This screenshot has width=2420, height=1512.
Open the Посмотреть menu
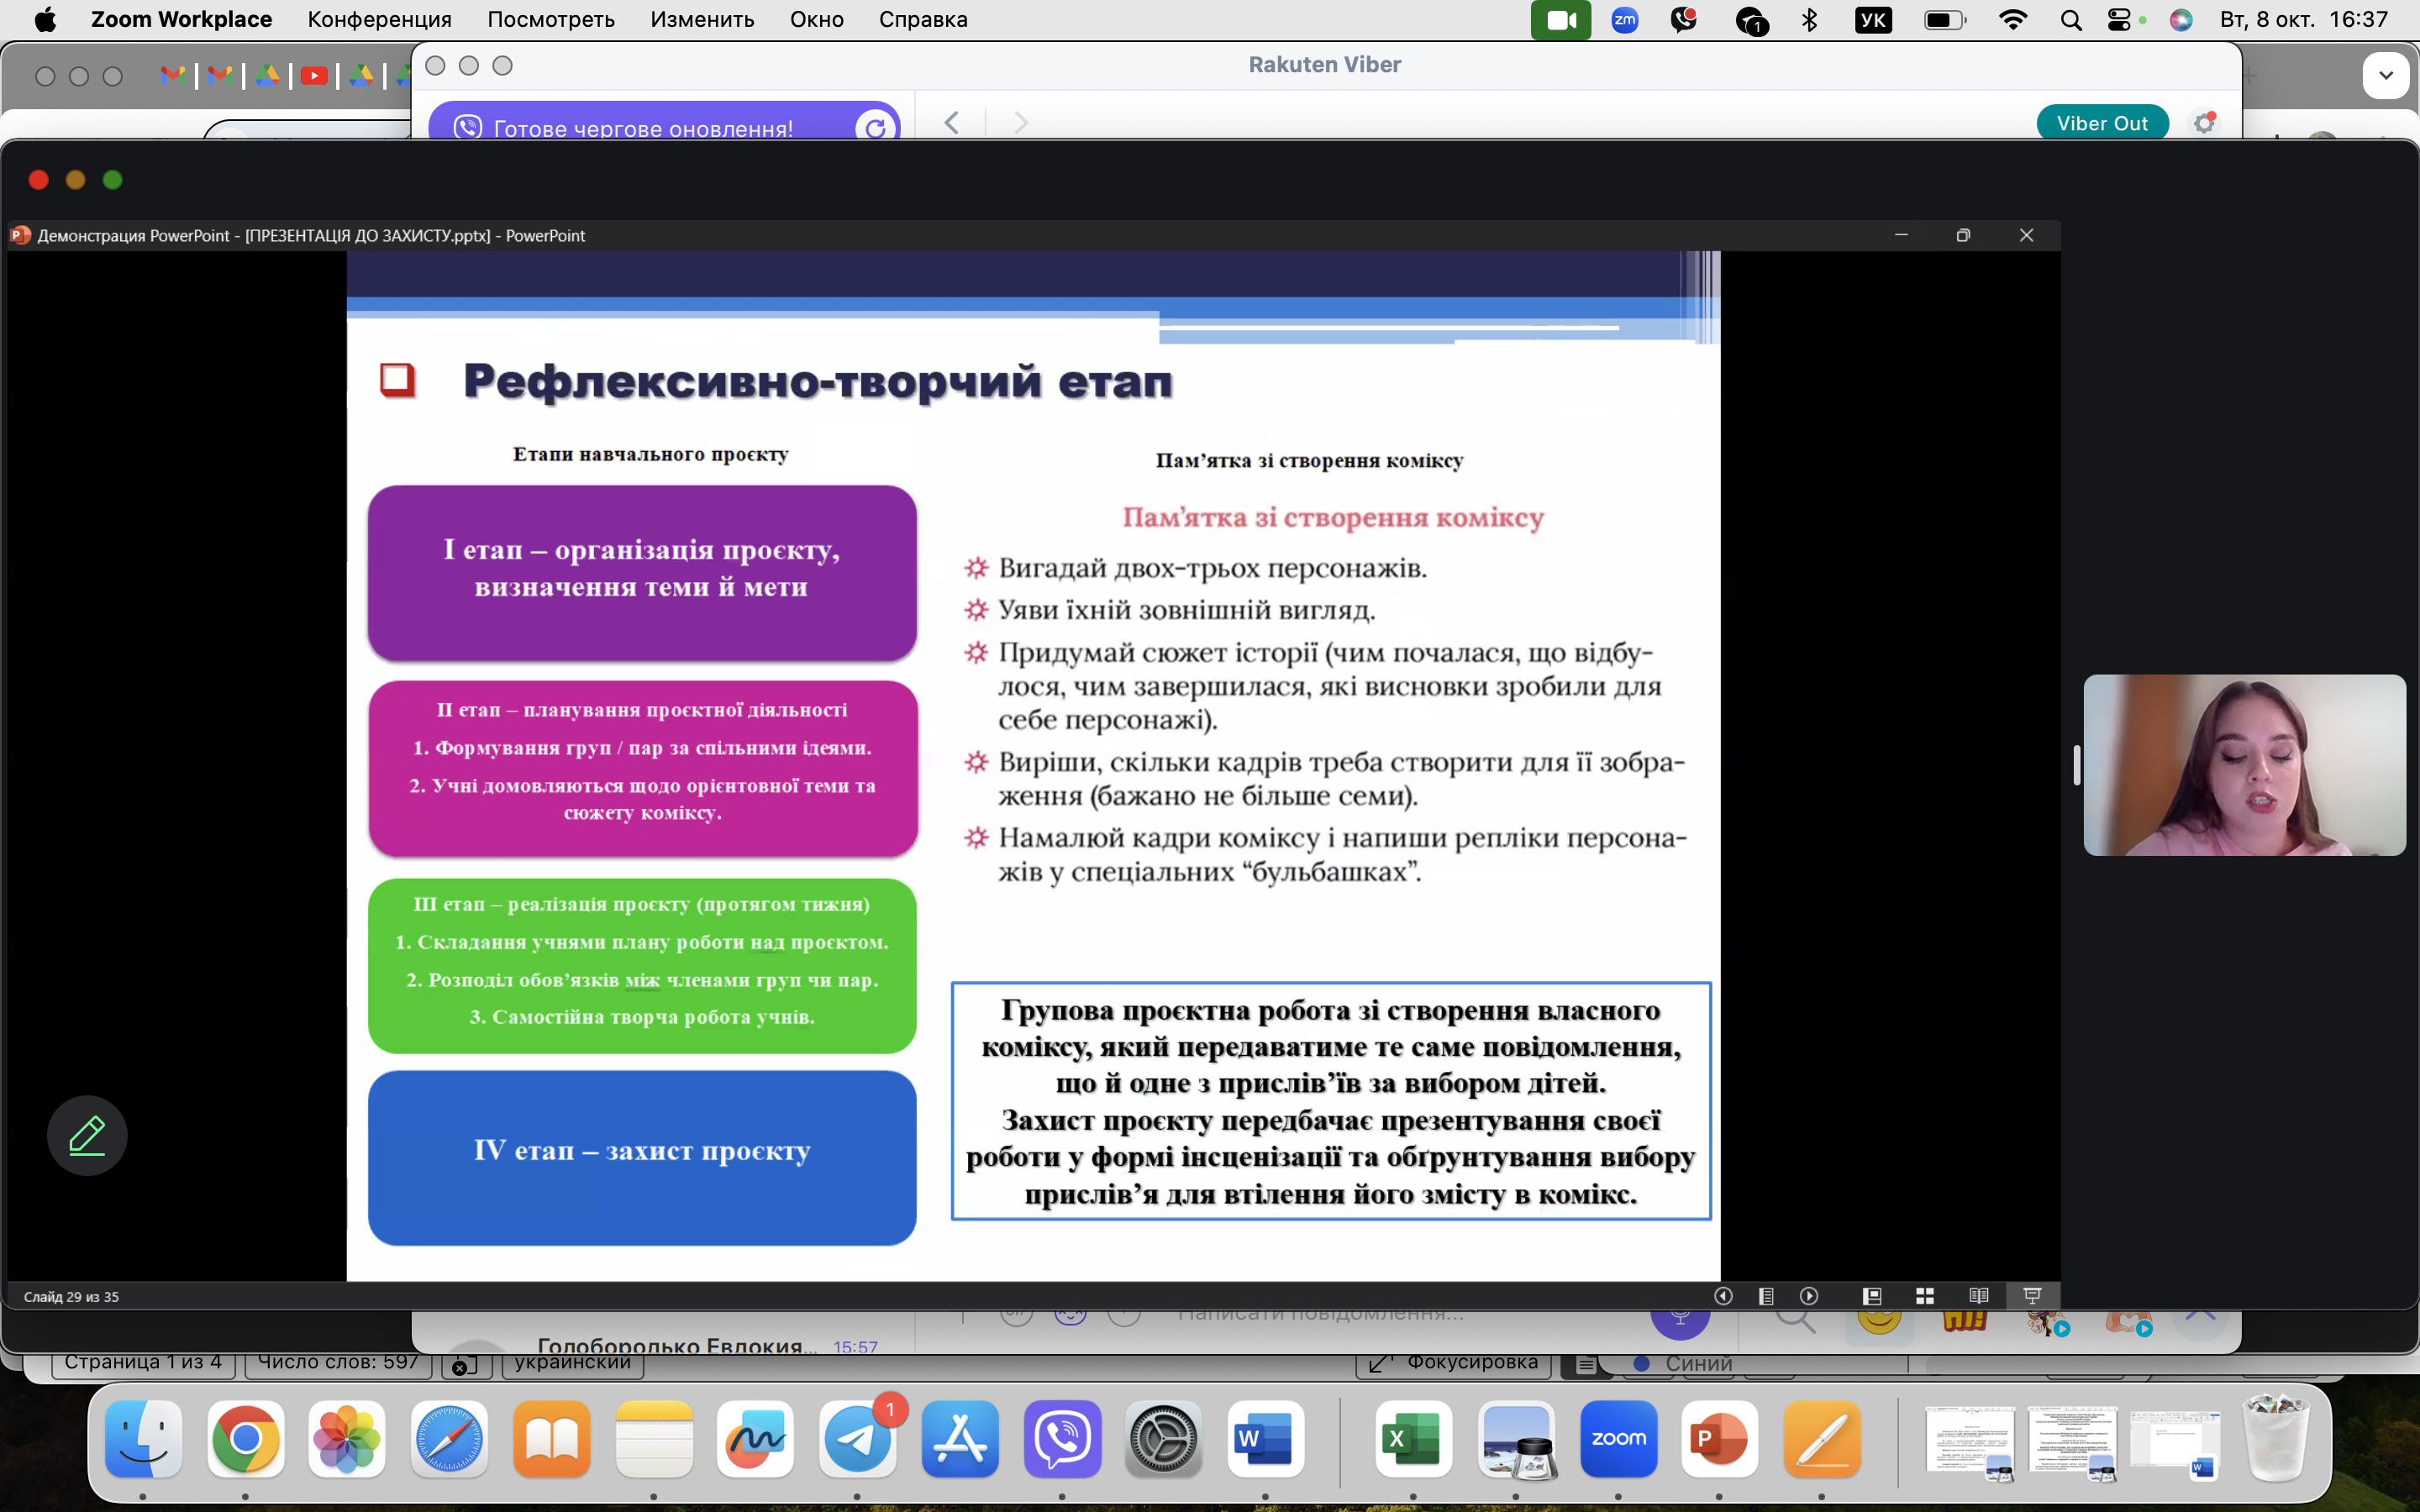tap(551, 20)
